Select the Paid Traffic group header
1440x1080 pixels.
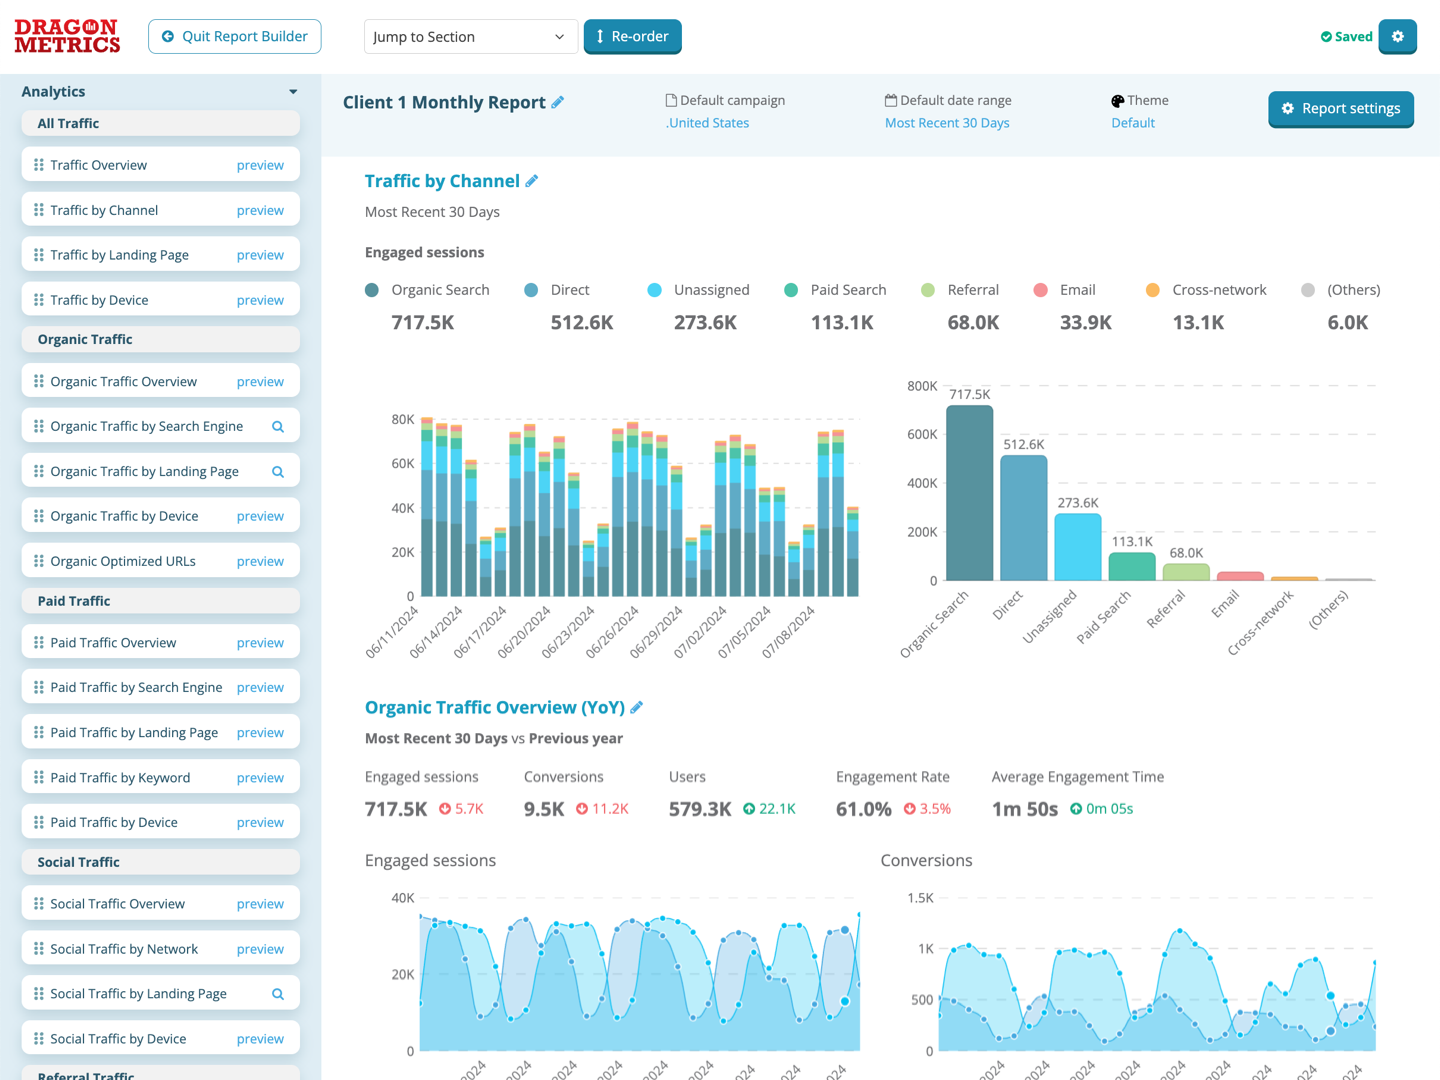(x=161, y=601)
